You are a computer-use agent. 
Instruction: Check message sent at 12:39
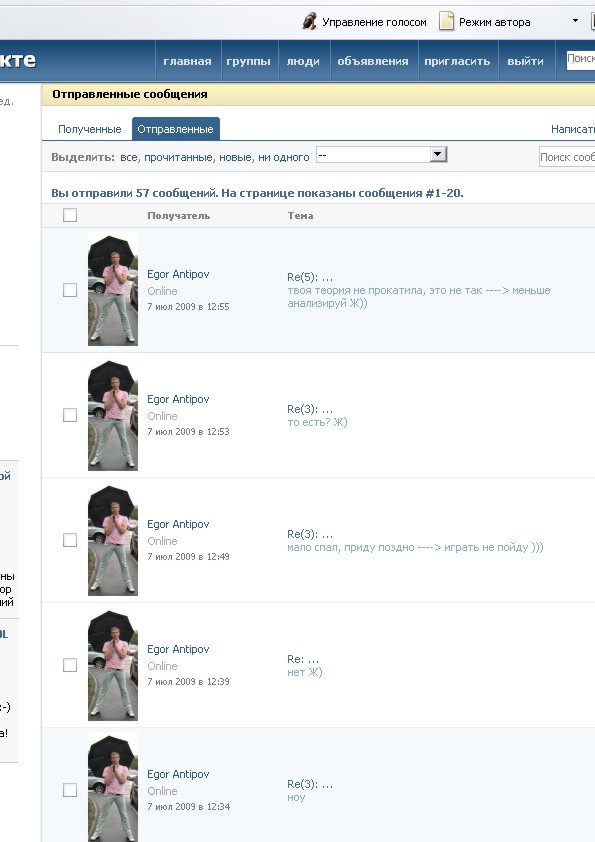point(70,665)
